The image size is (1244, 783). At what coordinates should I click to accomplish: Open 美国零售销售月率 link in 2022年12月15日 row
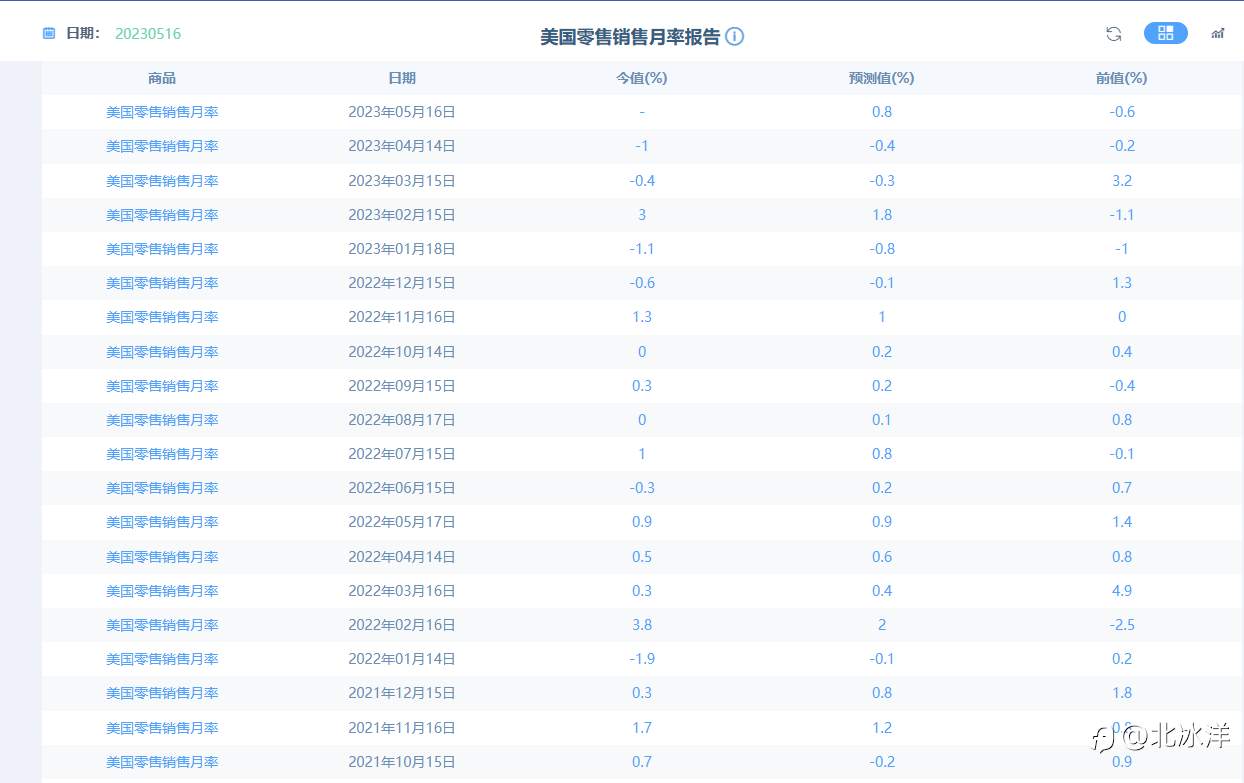(x=162, y=283)
